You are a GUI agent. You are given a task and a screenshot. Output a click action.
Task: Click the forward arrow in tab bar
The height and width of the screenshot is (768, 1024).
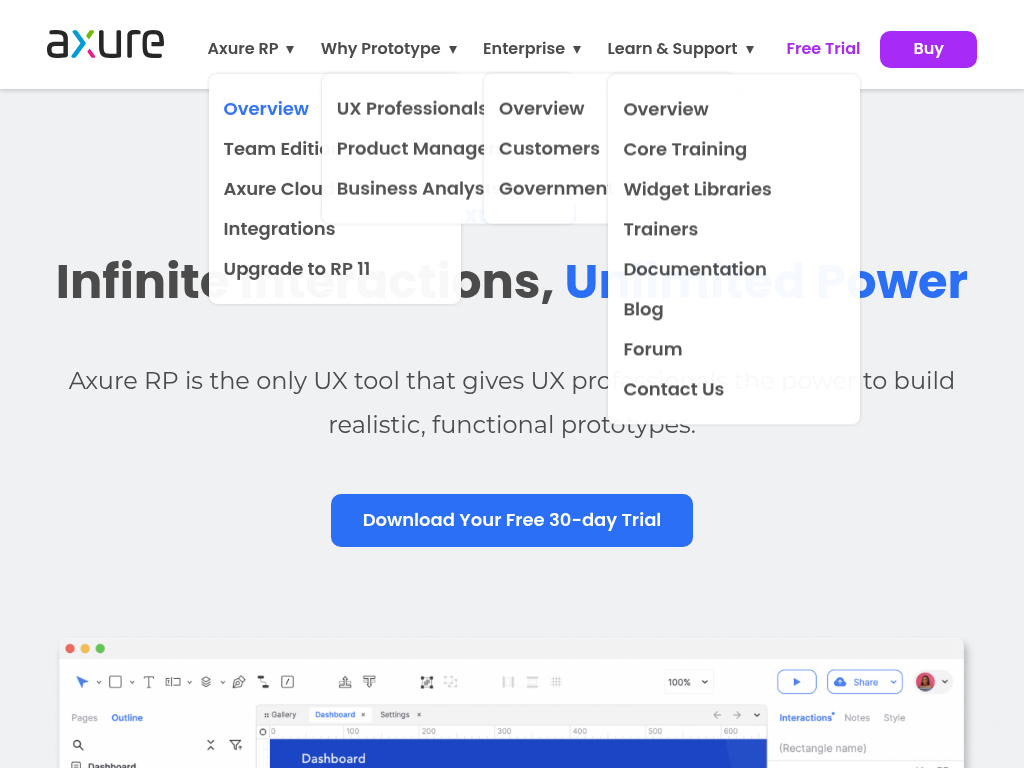click(x=737, y=714)
